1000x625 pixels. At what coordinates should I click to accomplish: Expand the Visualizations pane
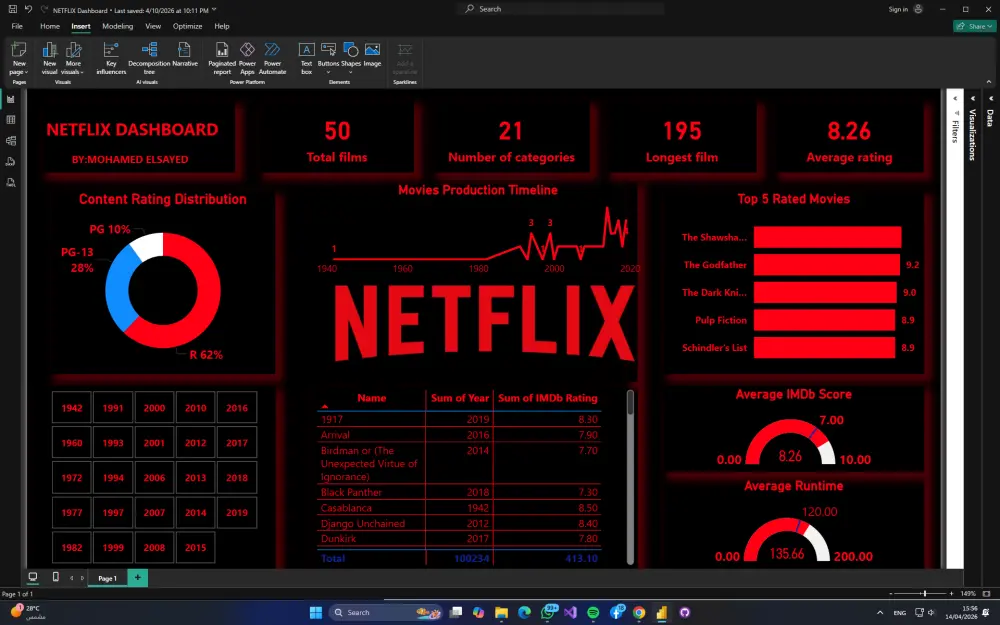[973, 99]
